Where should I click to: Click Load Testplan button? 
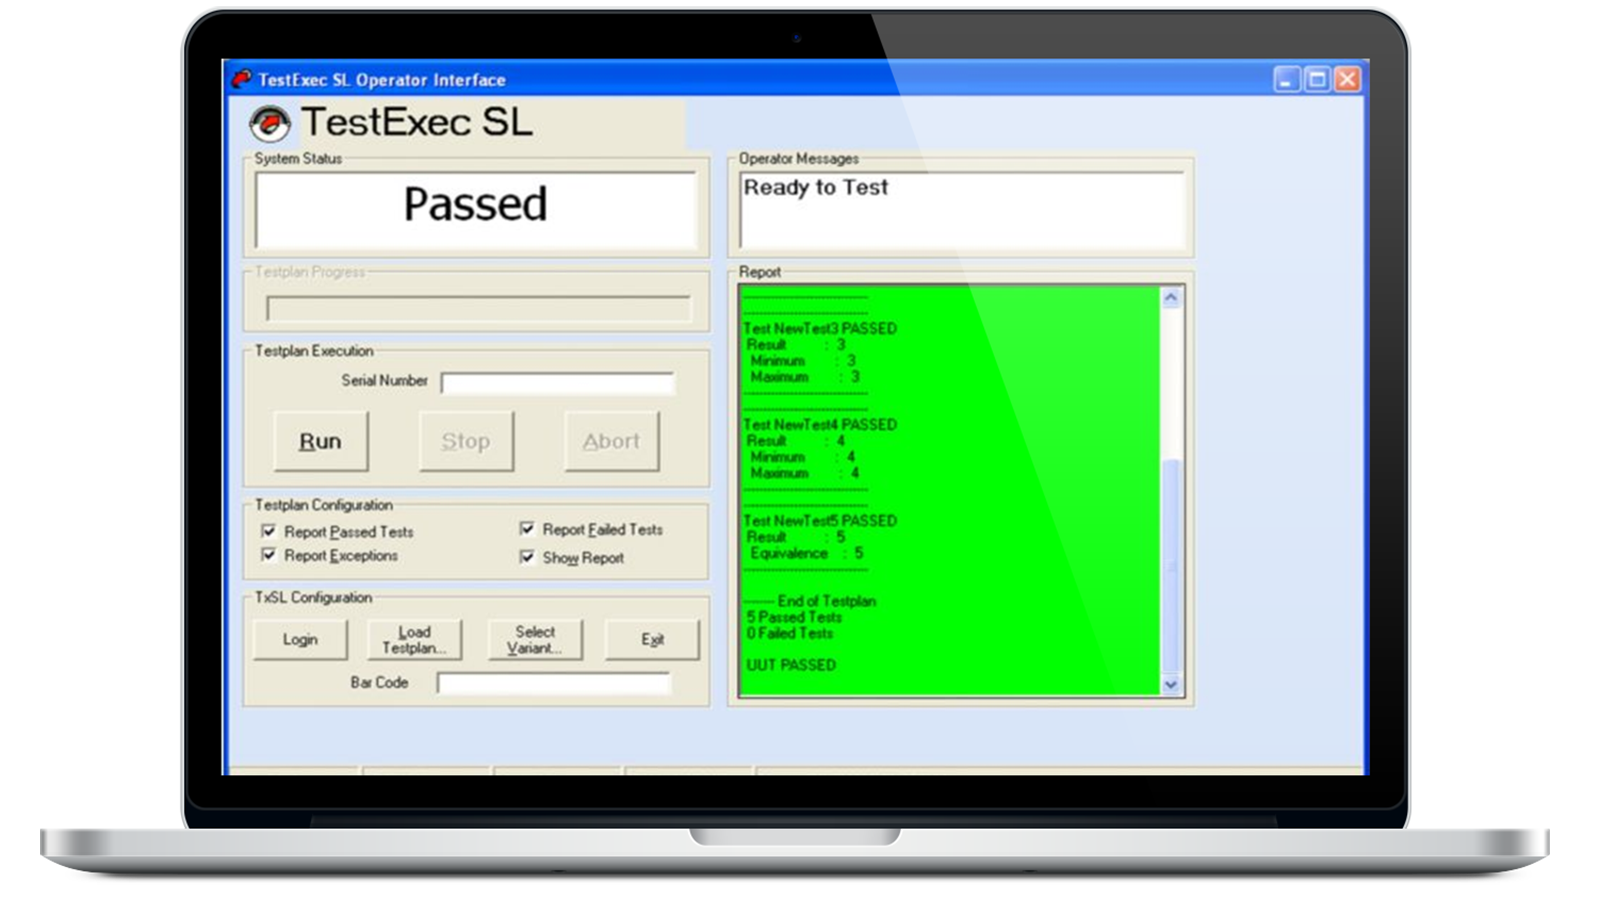pos(415,639)
